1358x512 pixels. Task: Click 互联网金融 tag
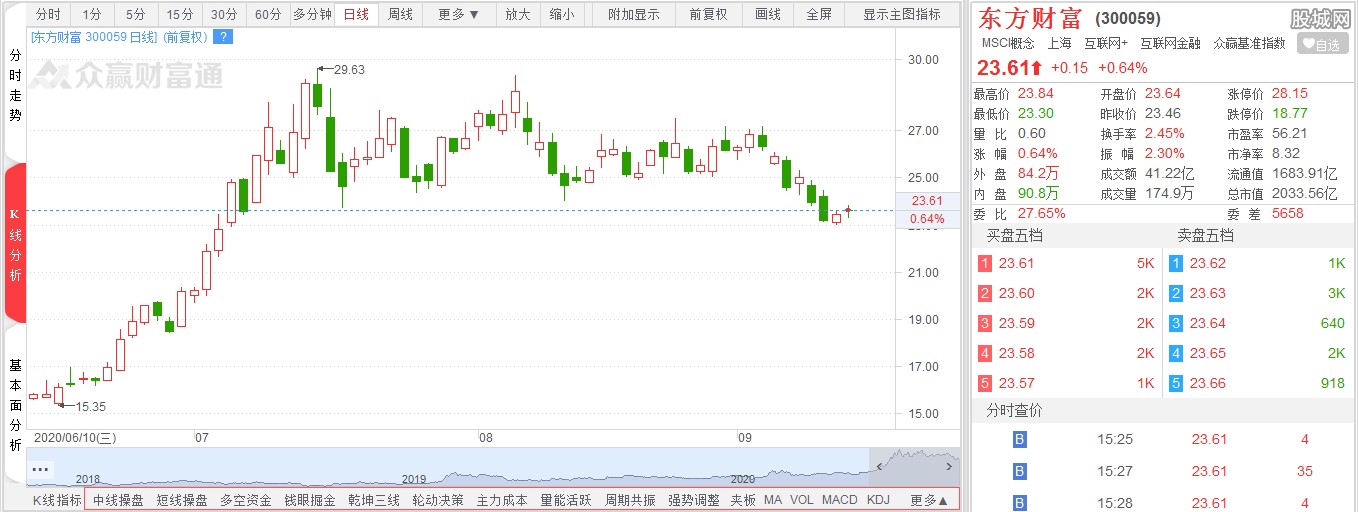click(x=1171, y=43)
